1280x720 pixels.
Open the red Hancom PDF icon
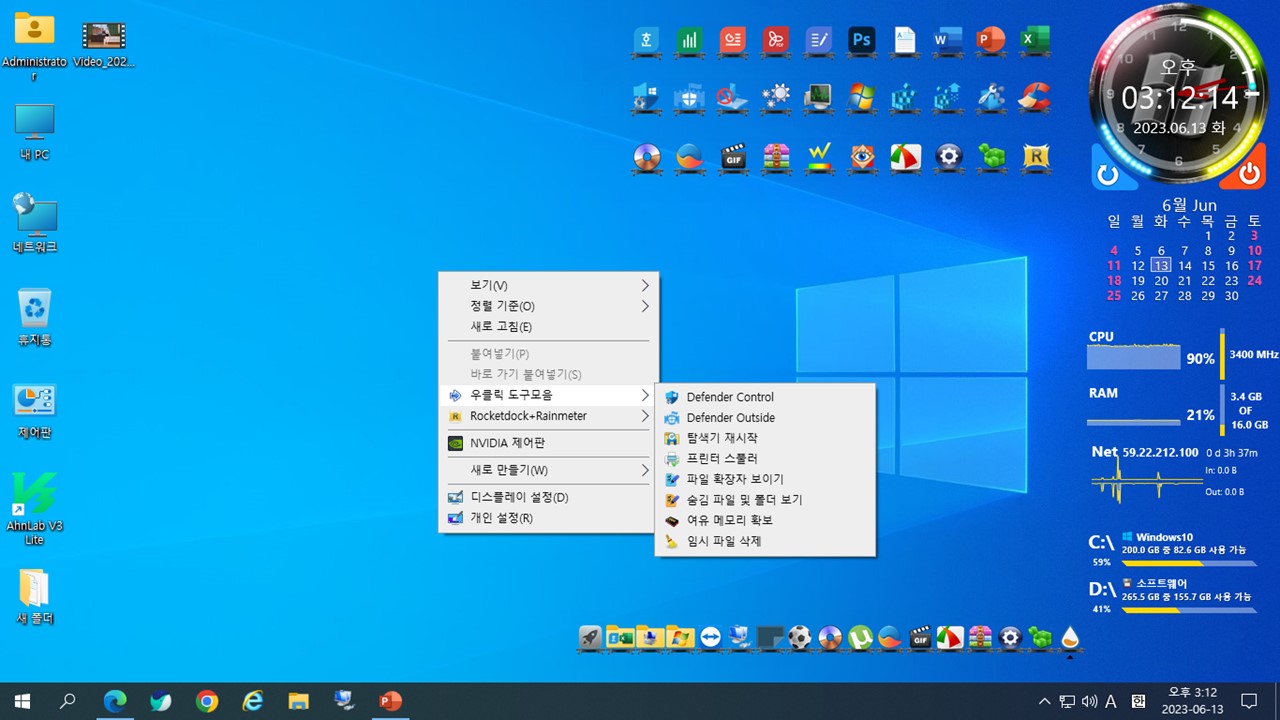point(776,40)
